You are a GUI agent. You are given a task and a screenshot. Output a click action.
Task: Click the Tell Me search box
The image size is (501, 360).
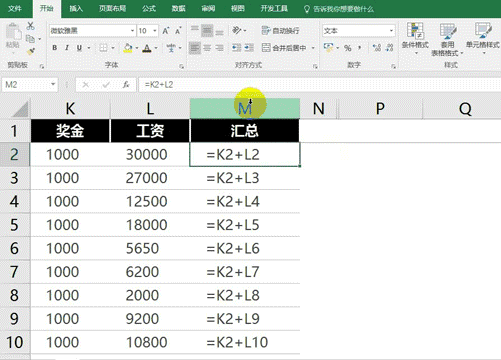[339, 9]
